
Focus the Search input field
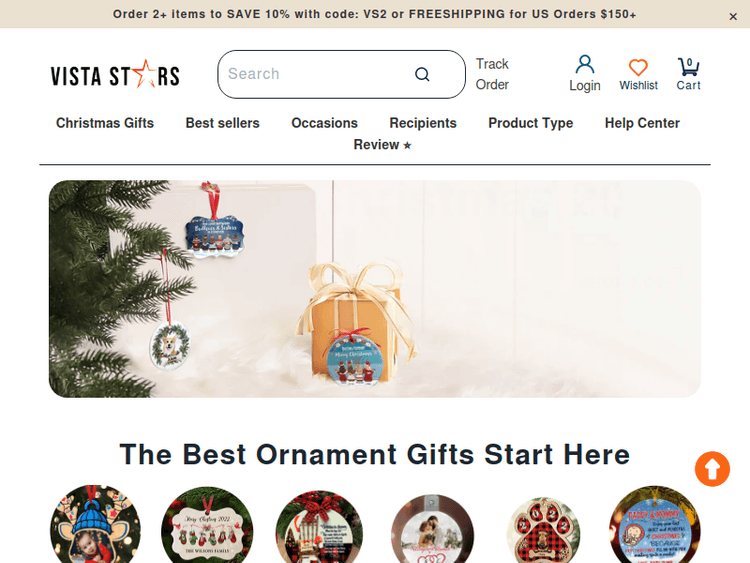316,74
